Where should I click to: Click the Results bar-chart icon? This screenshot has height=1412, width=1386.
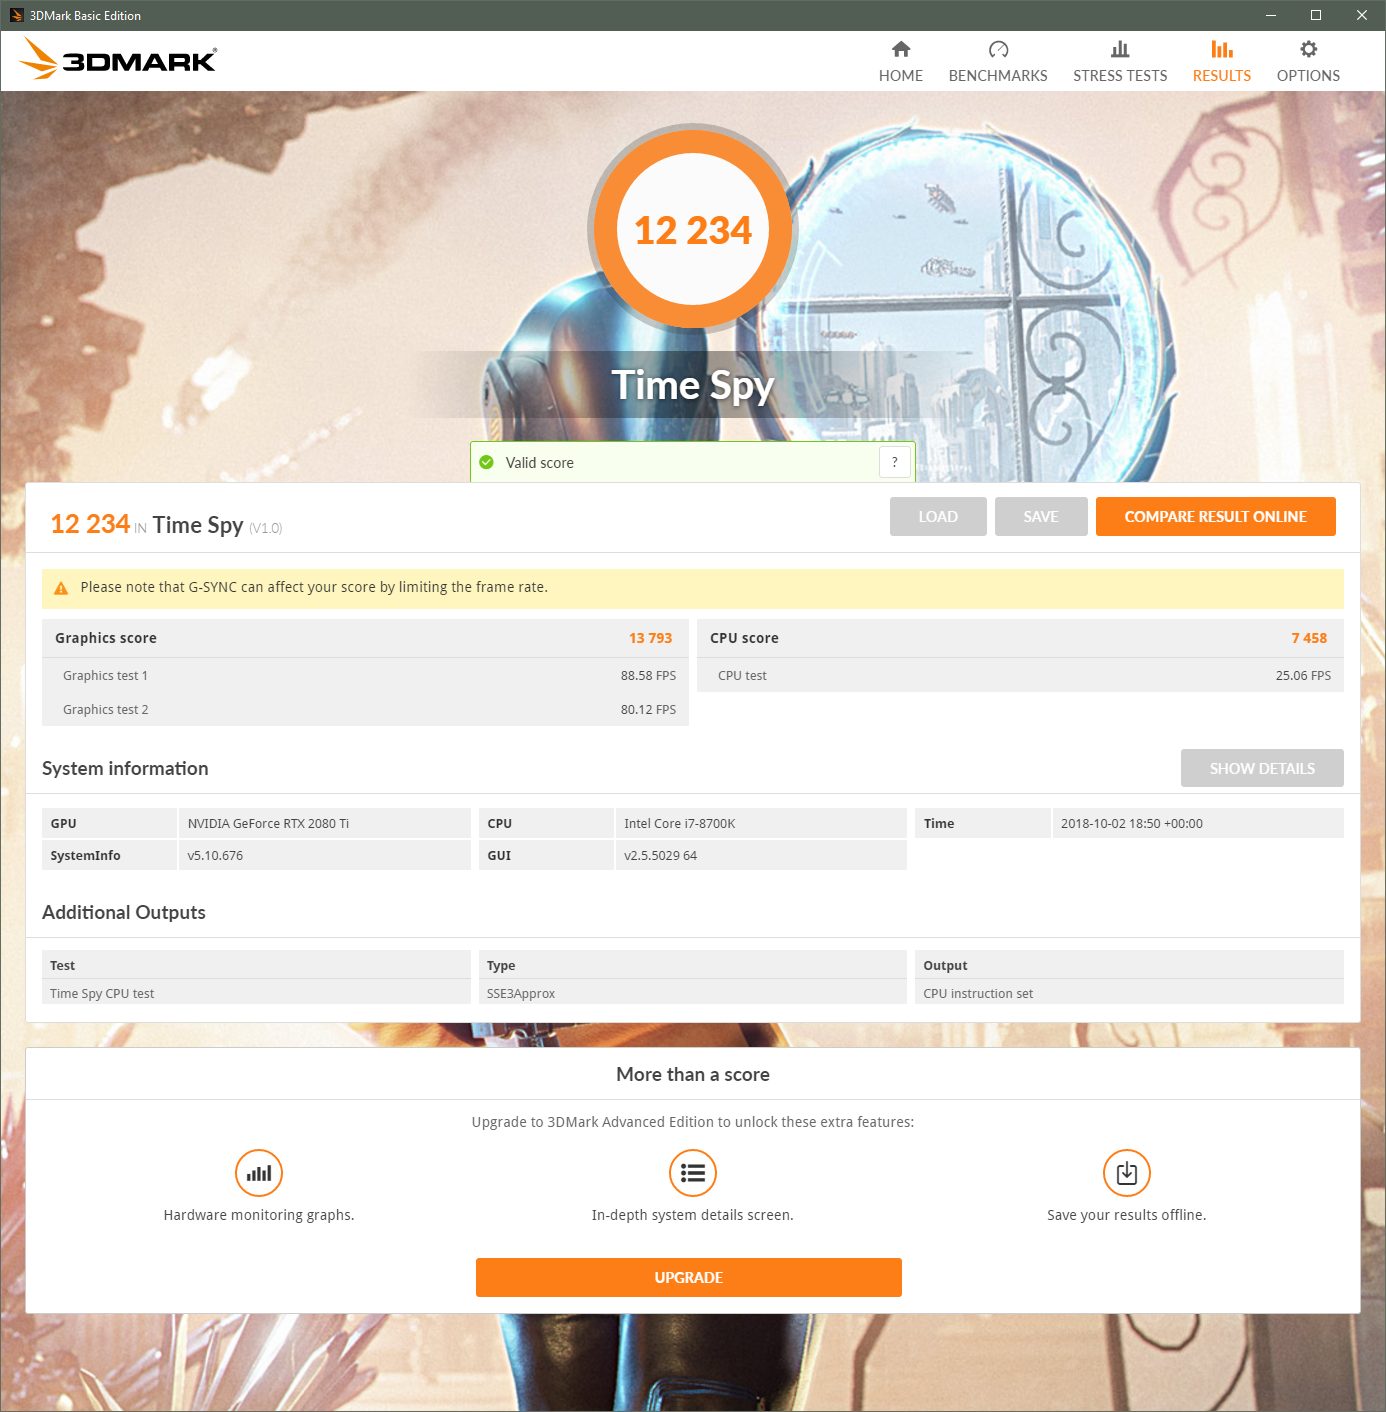click(x=1221, y=49)
